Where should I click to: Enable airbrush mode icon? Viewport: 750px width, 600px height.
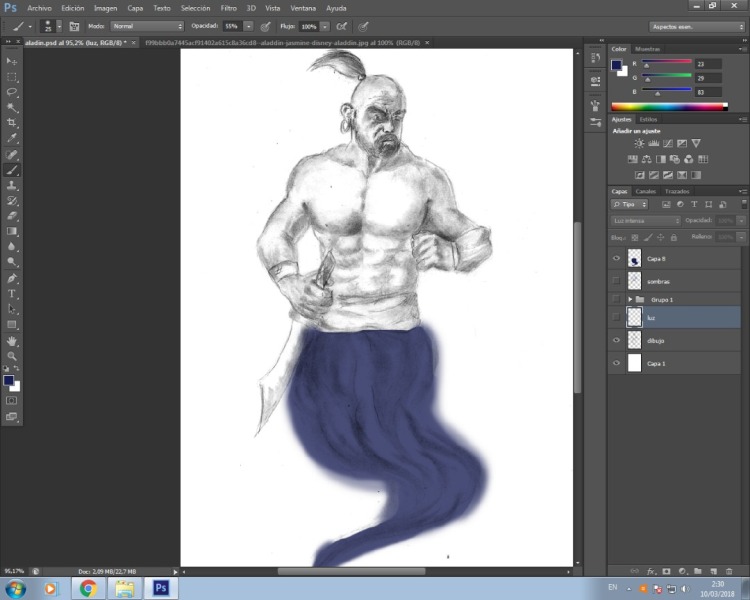pos(342,26)
